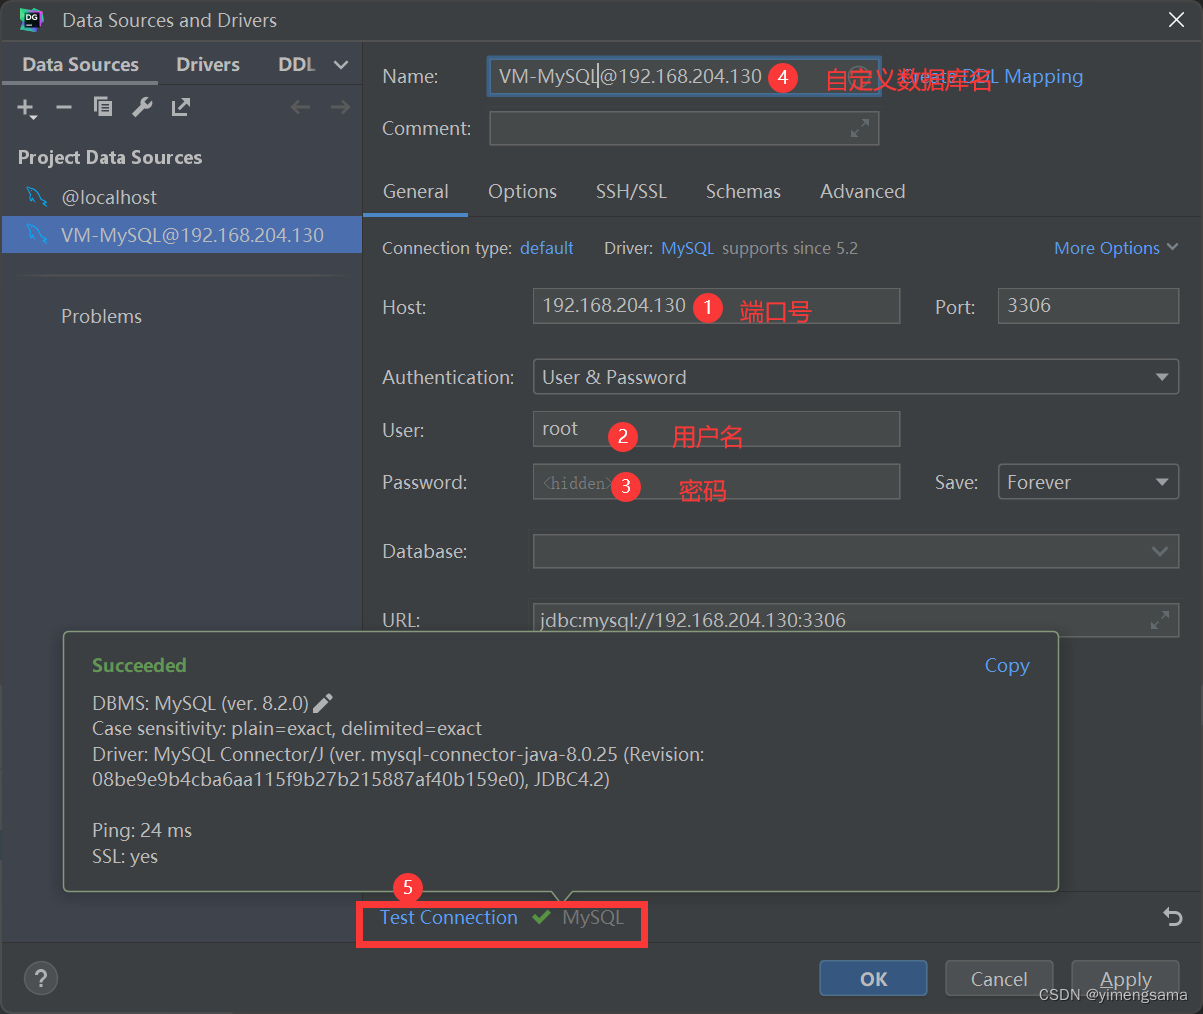The height and width of the screenshot is (1014, 1203).
Task: Click the Host input field
Action: tap(716, 306)
